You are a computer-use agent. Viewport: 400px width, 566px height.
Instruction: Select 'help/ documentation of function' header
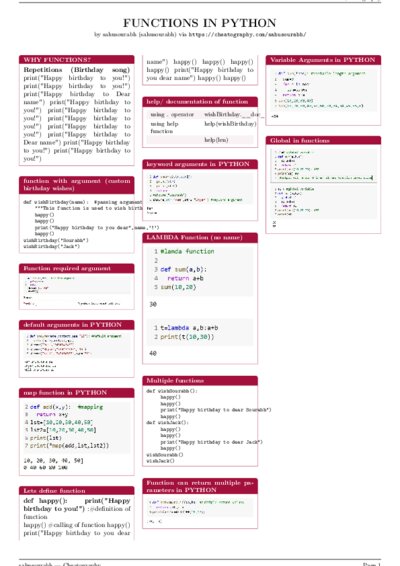(200, 102)
